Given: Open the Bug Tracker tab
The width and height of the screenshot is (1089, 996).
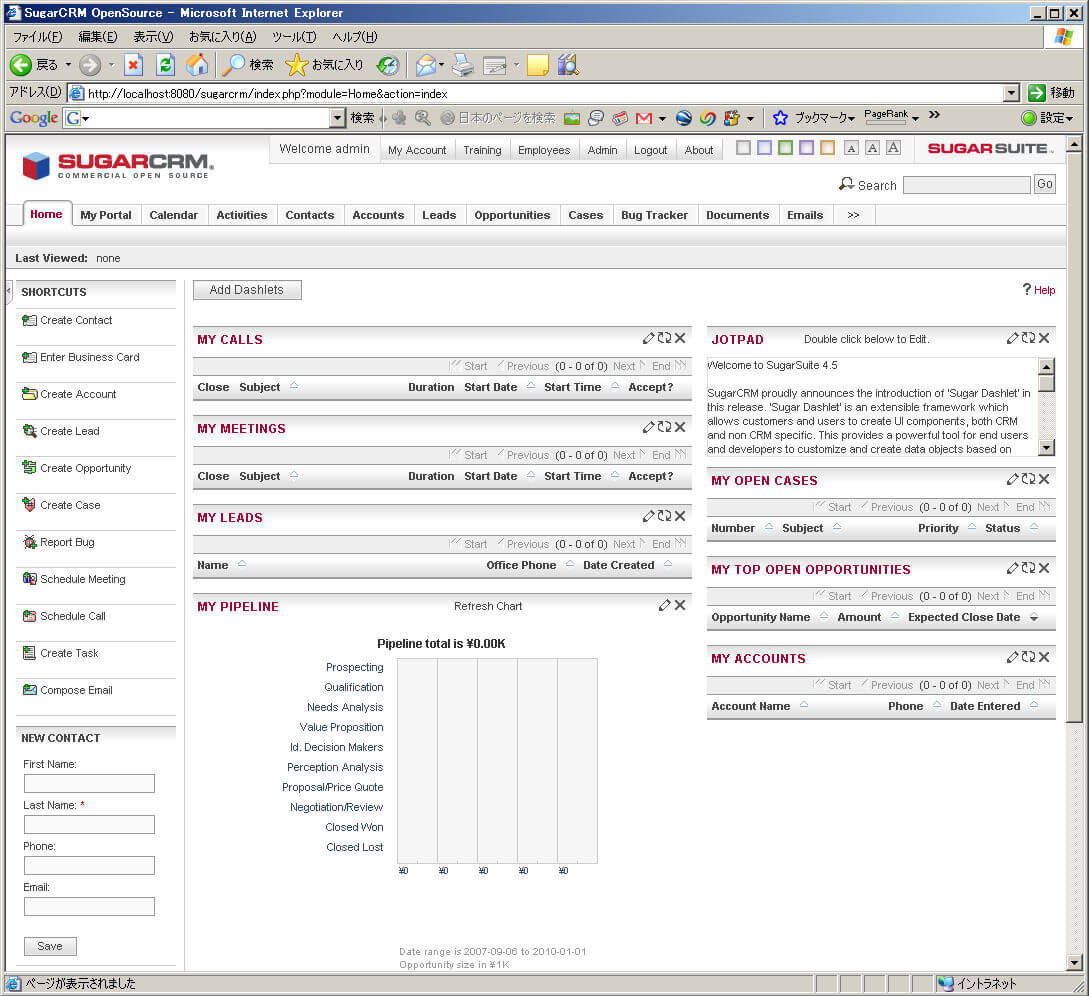Looking at the screenshot, I should coord(654,215).
